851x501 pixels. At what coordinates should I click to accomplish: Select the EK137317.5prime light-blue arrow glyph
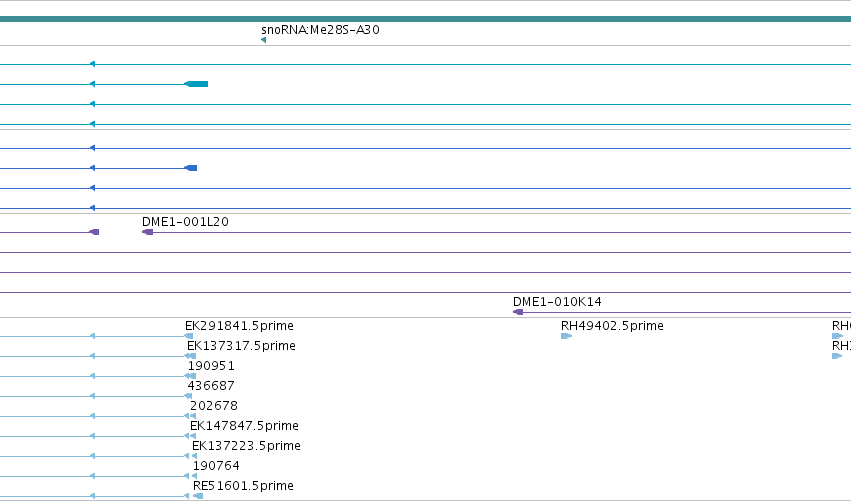point(190,356)
